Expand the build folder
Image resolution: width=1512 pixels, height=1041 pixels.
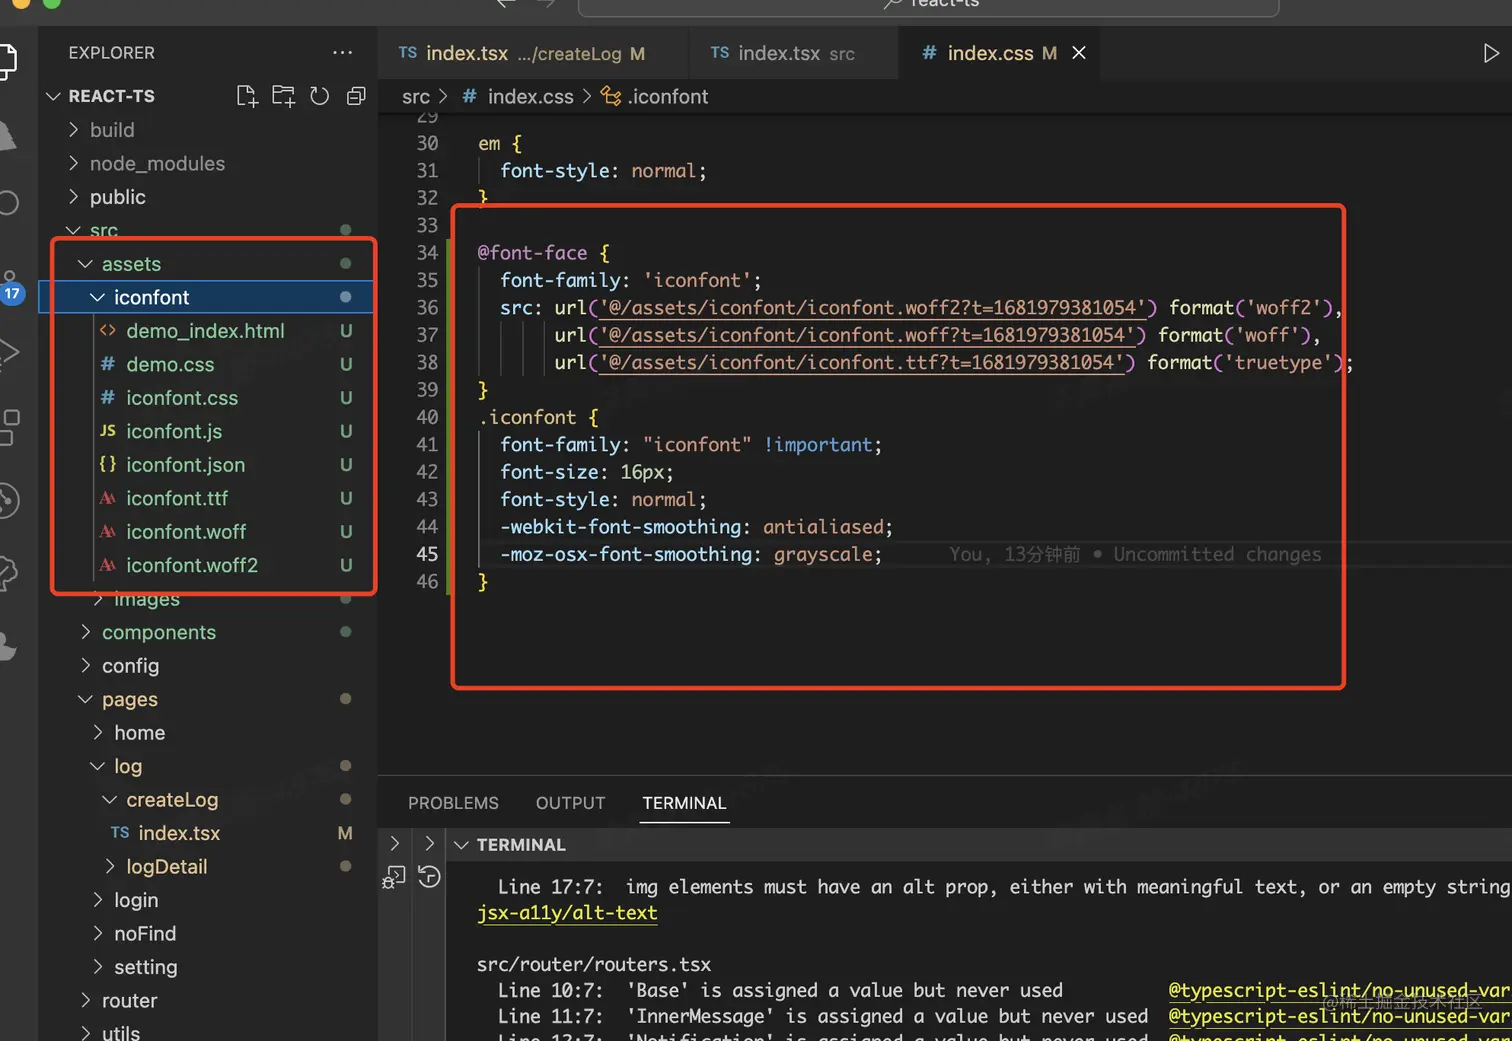click(x=111, y=130)
